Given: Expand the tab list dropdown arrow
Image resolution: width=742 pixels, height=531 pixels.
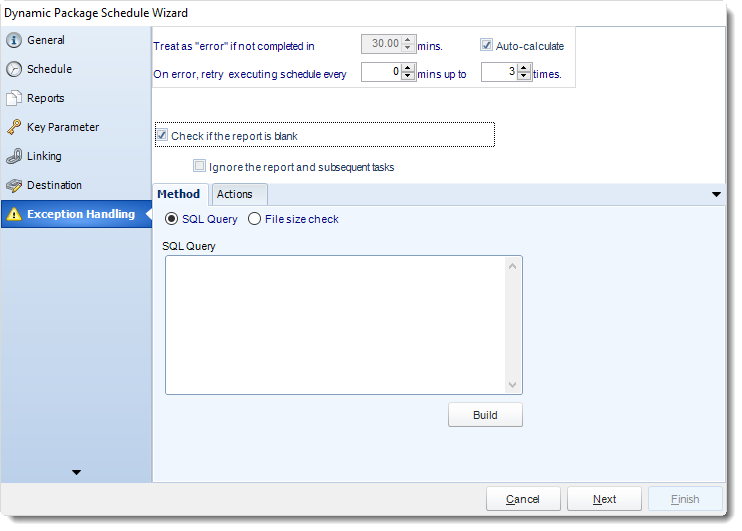Looking at the screenshot, I should point(716,195).
